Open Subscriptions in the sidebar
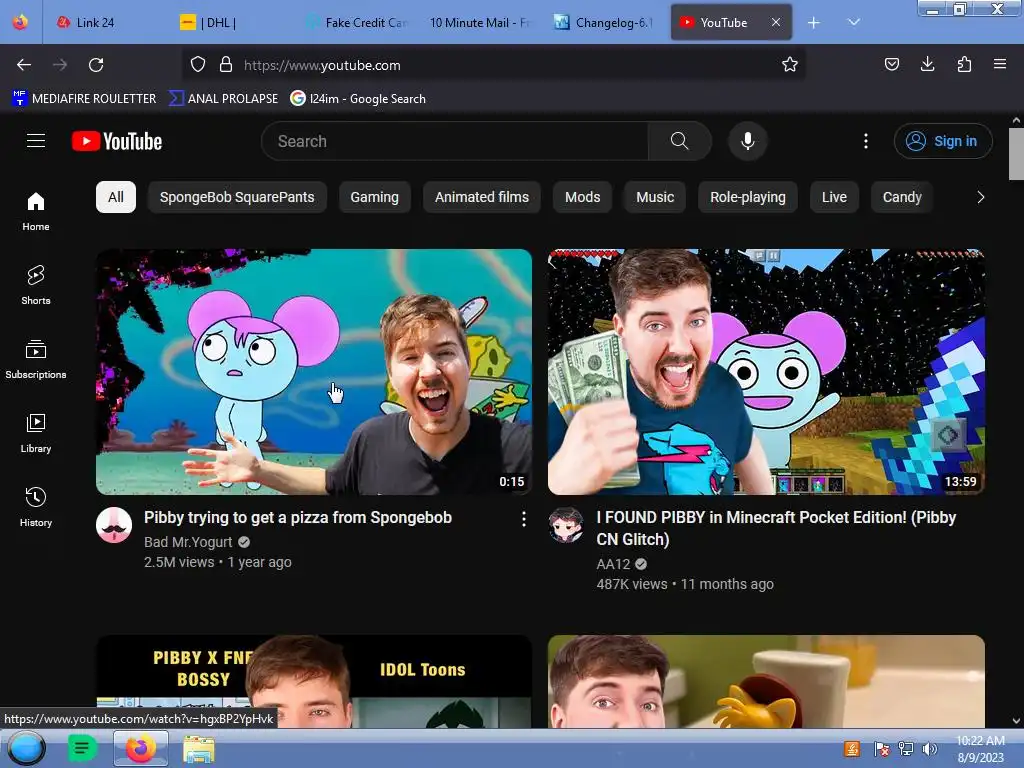Screen dimensions: 1024x768 click(x=36, y=359)
